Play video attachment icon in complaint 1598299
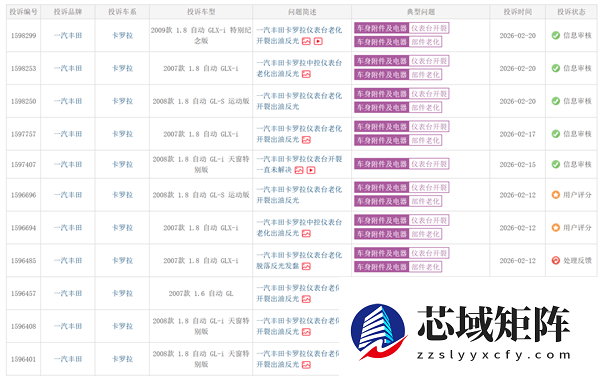Viewport: 600px width, 377px height. [x=318, y=41]
